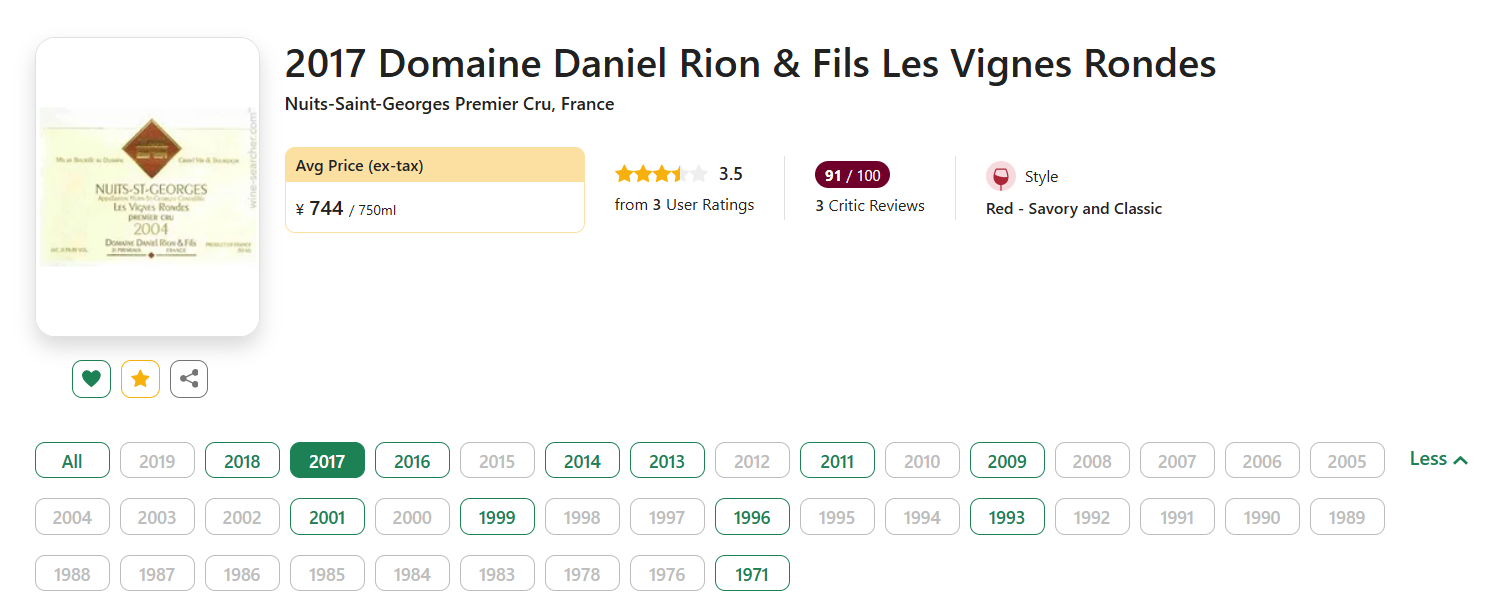Click the 91 / 100 critic score badge
1501x612 pixels.
pos(852,175)
